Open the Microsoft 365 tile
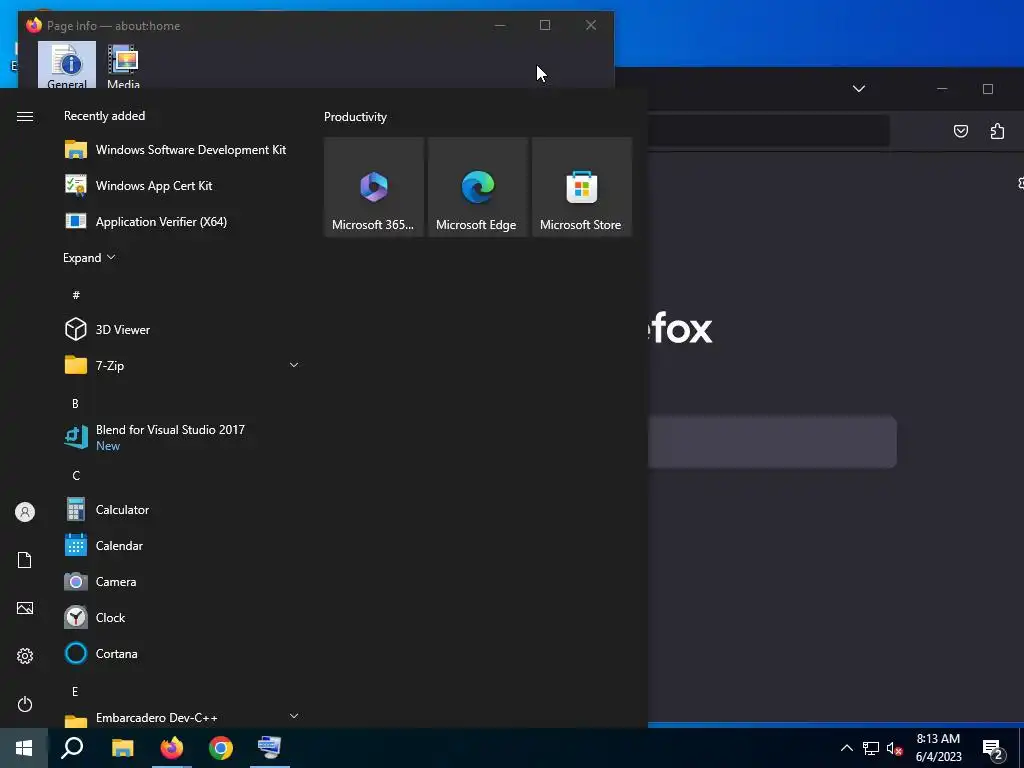Screen dimensions: 1024x768 pyautogui.click(x=374, y=187)
